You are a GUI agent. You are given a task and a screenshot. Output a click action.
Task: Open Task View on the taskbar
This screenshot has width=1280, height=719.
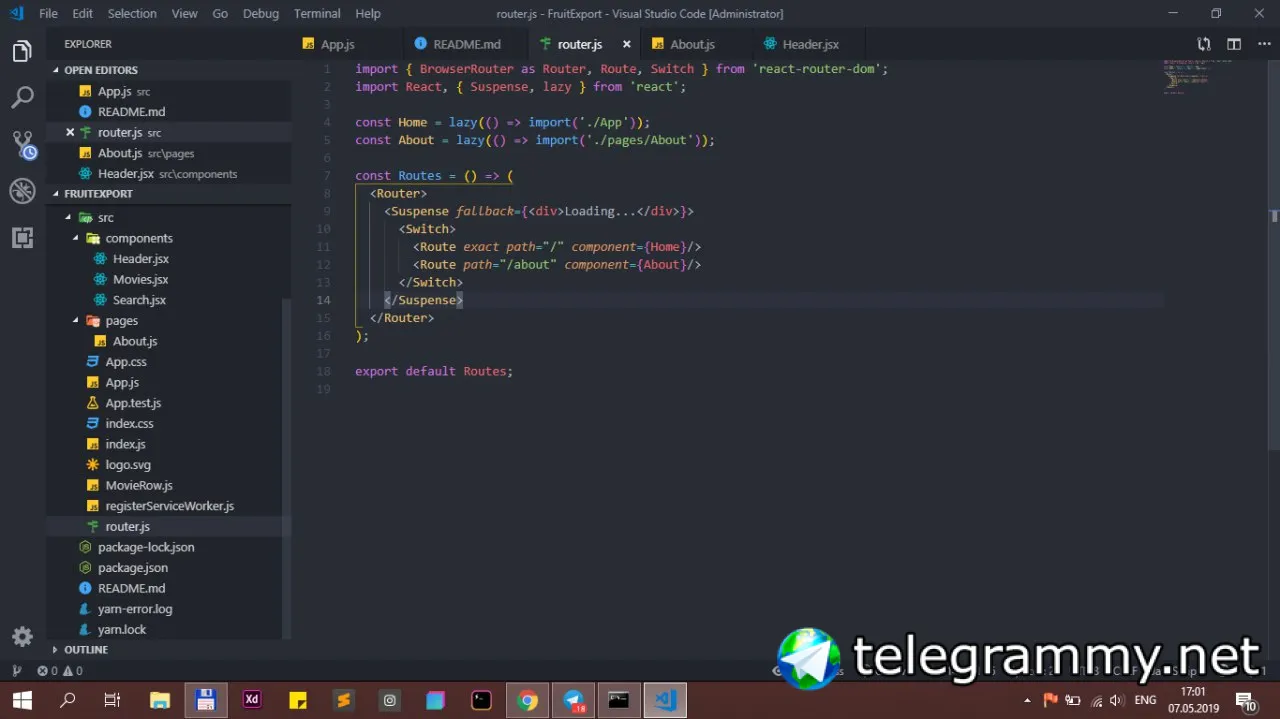pyautogui.click(x=113, y=700)
